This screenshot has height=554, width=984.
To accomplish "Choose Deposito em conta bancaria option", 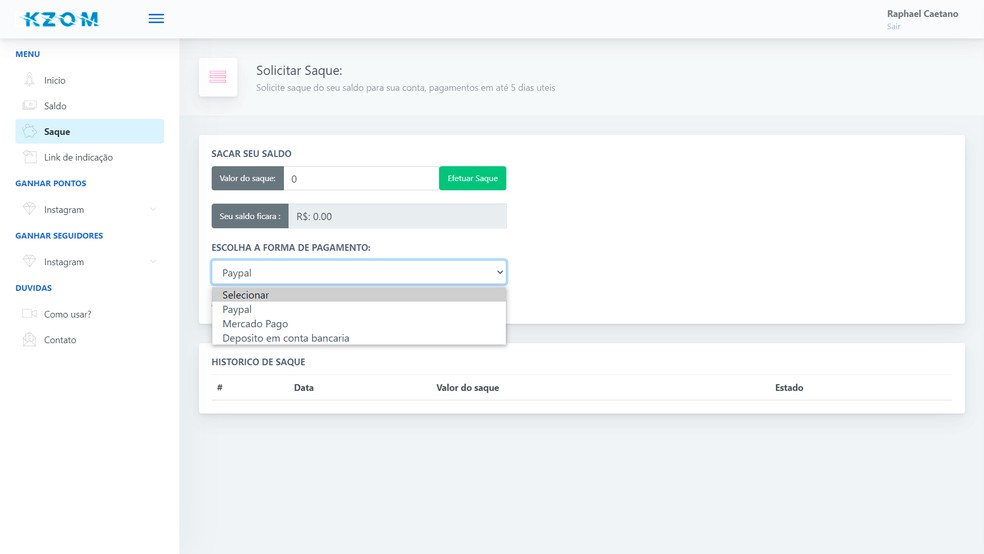I will click(x=359, y=338).
